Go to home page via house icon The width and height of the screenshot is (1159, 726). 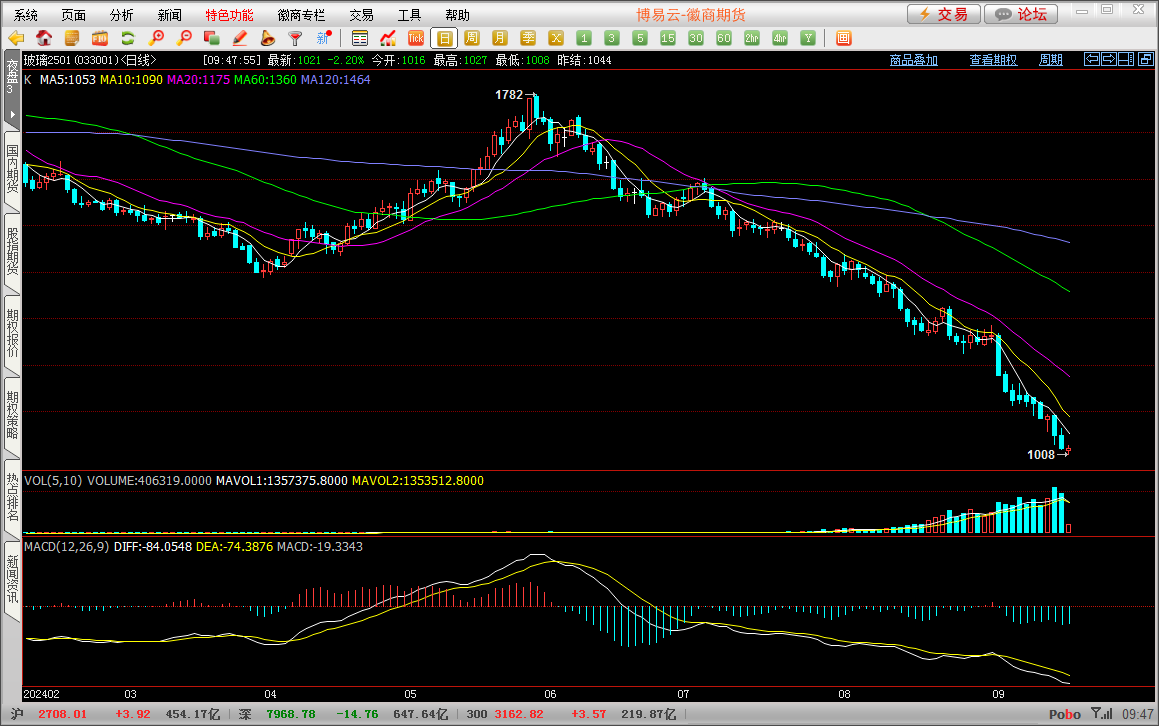point(44,38)
